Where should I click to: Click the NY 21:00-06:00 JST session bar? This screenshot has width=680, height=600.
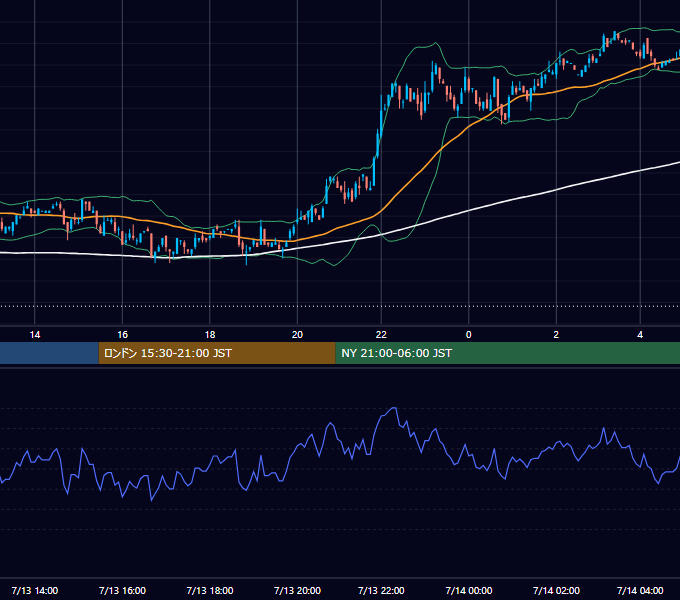point(507,353)
